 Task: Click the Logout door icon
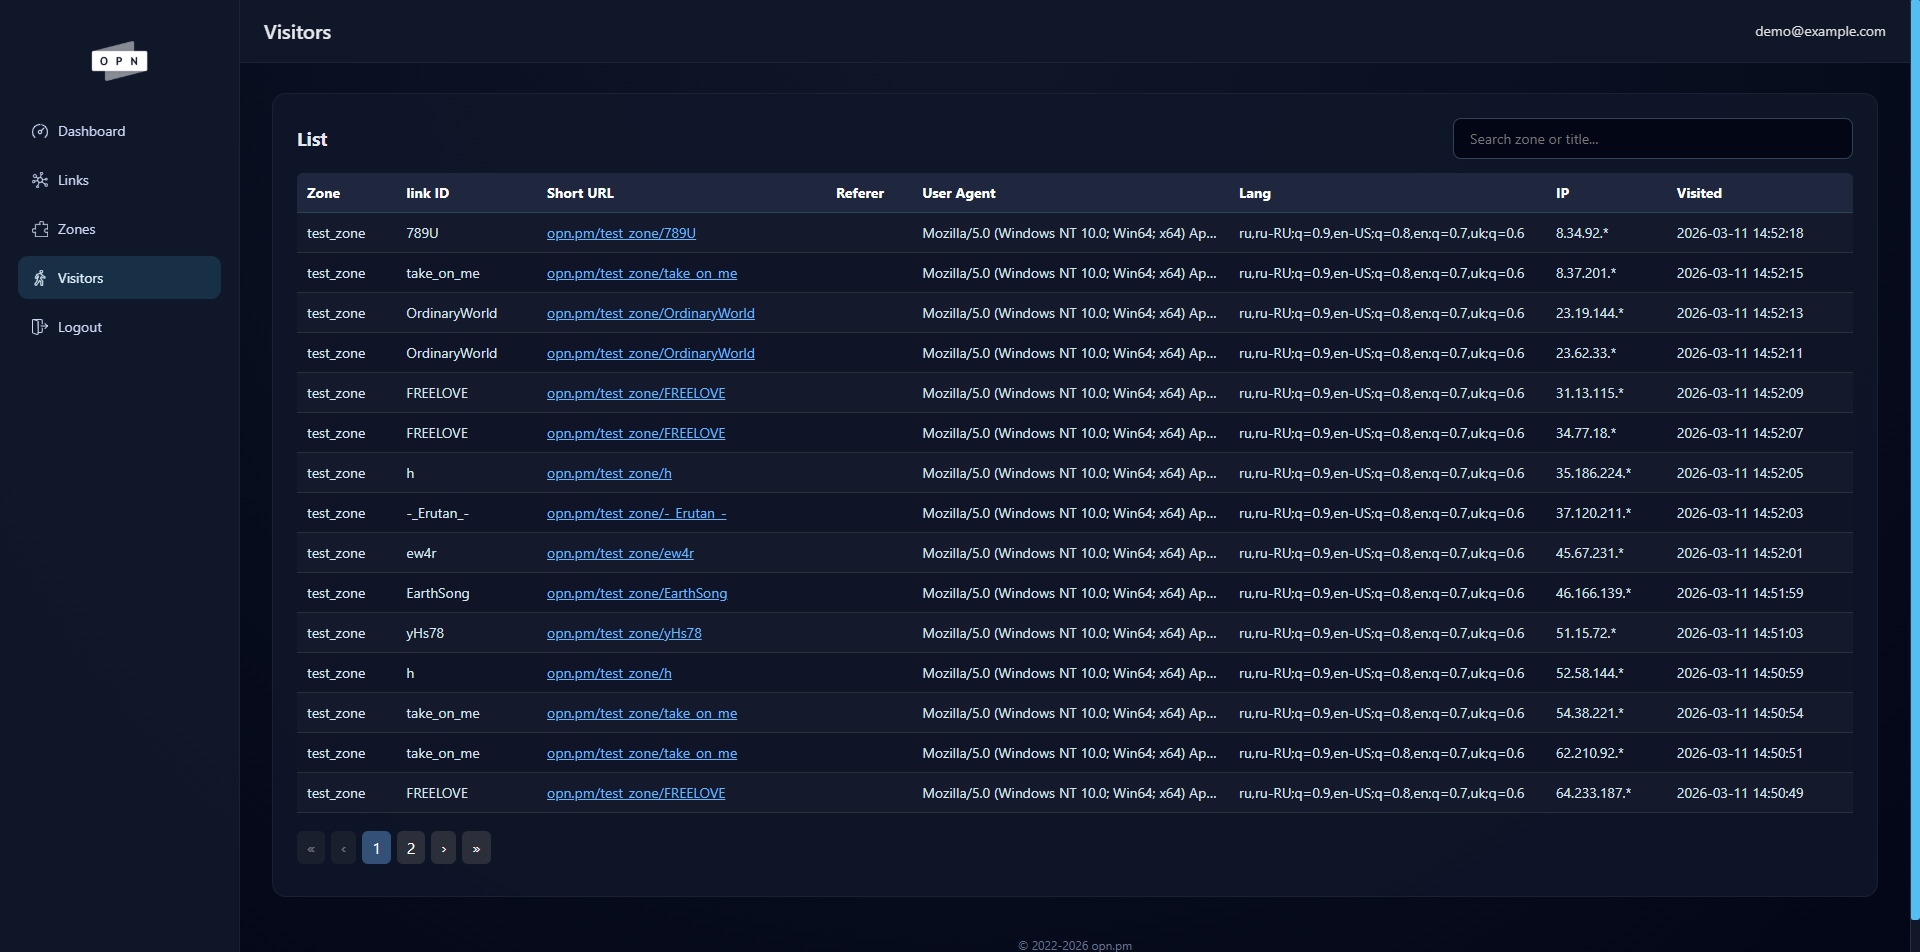point(40,327)
